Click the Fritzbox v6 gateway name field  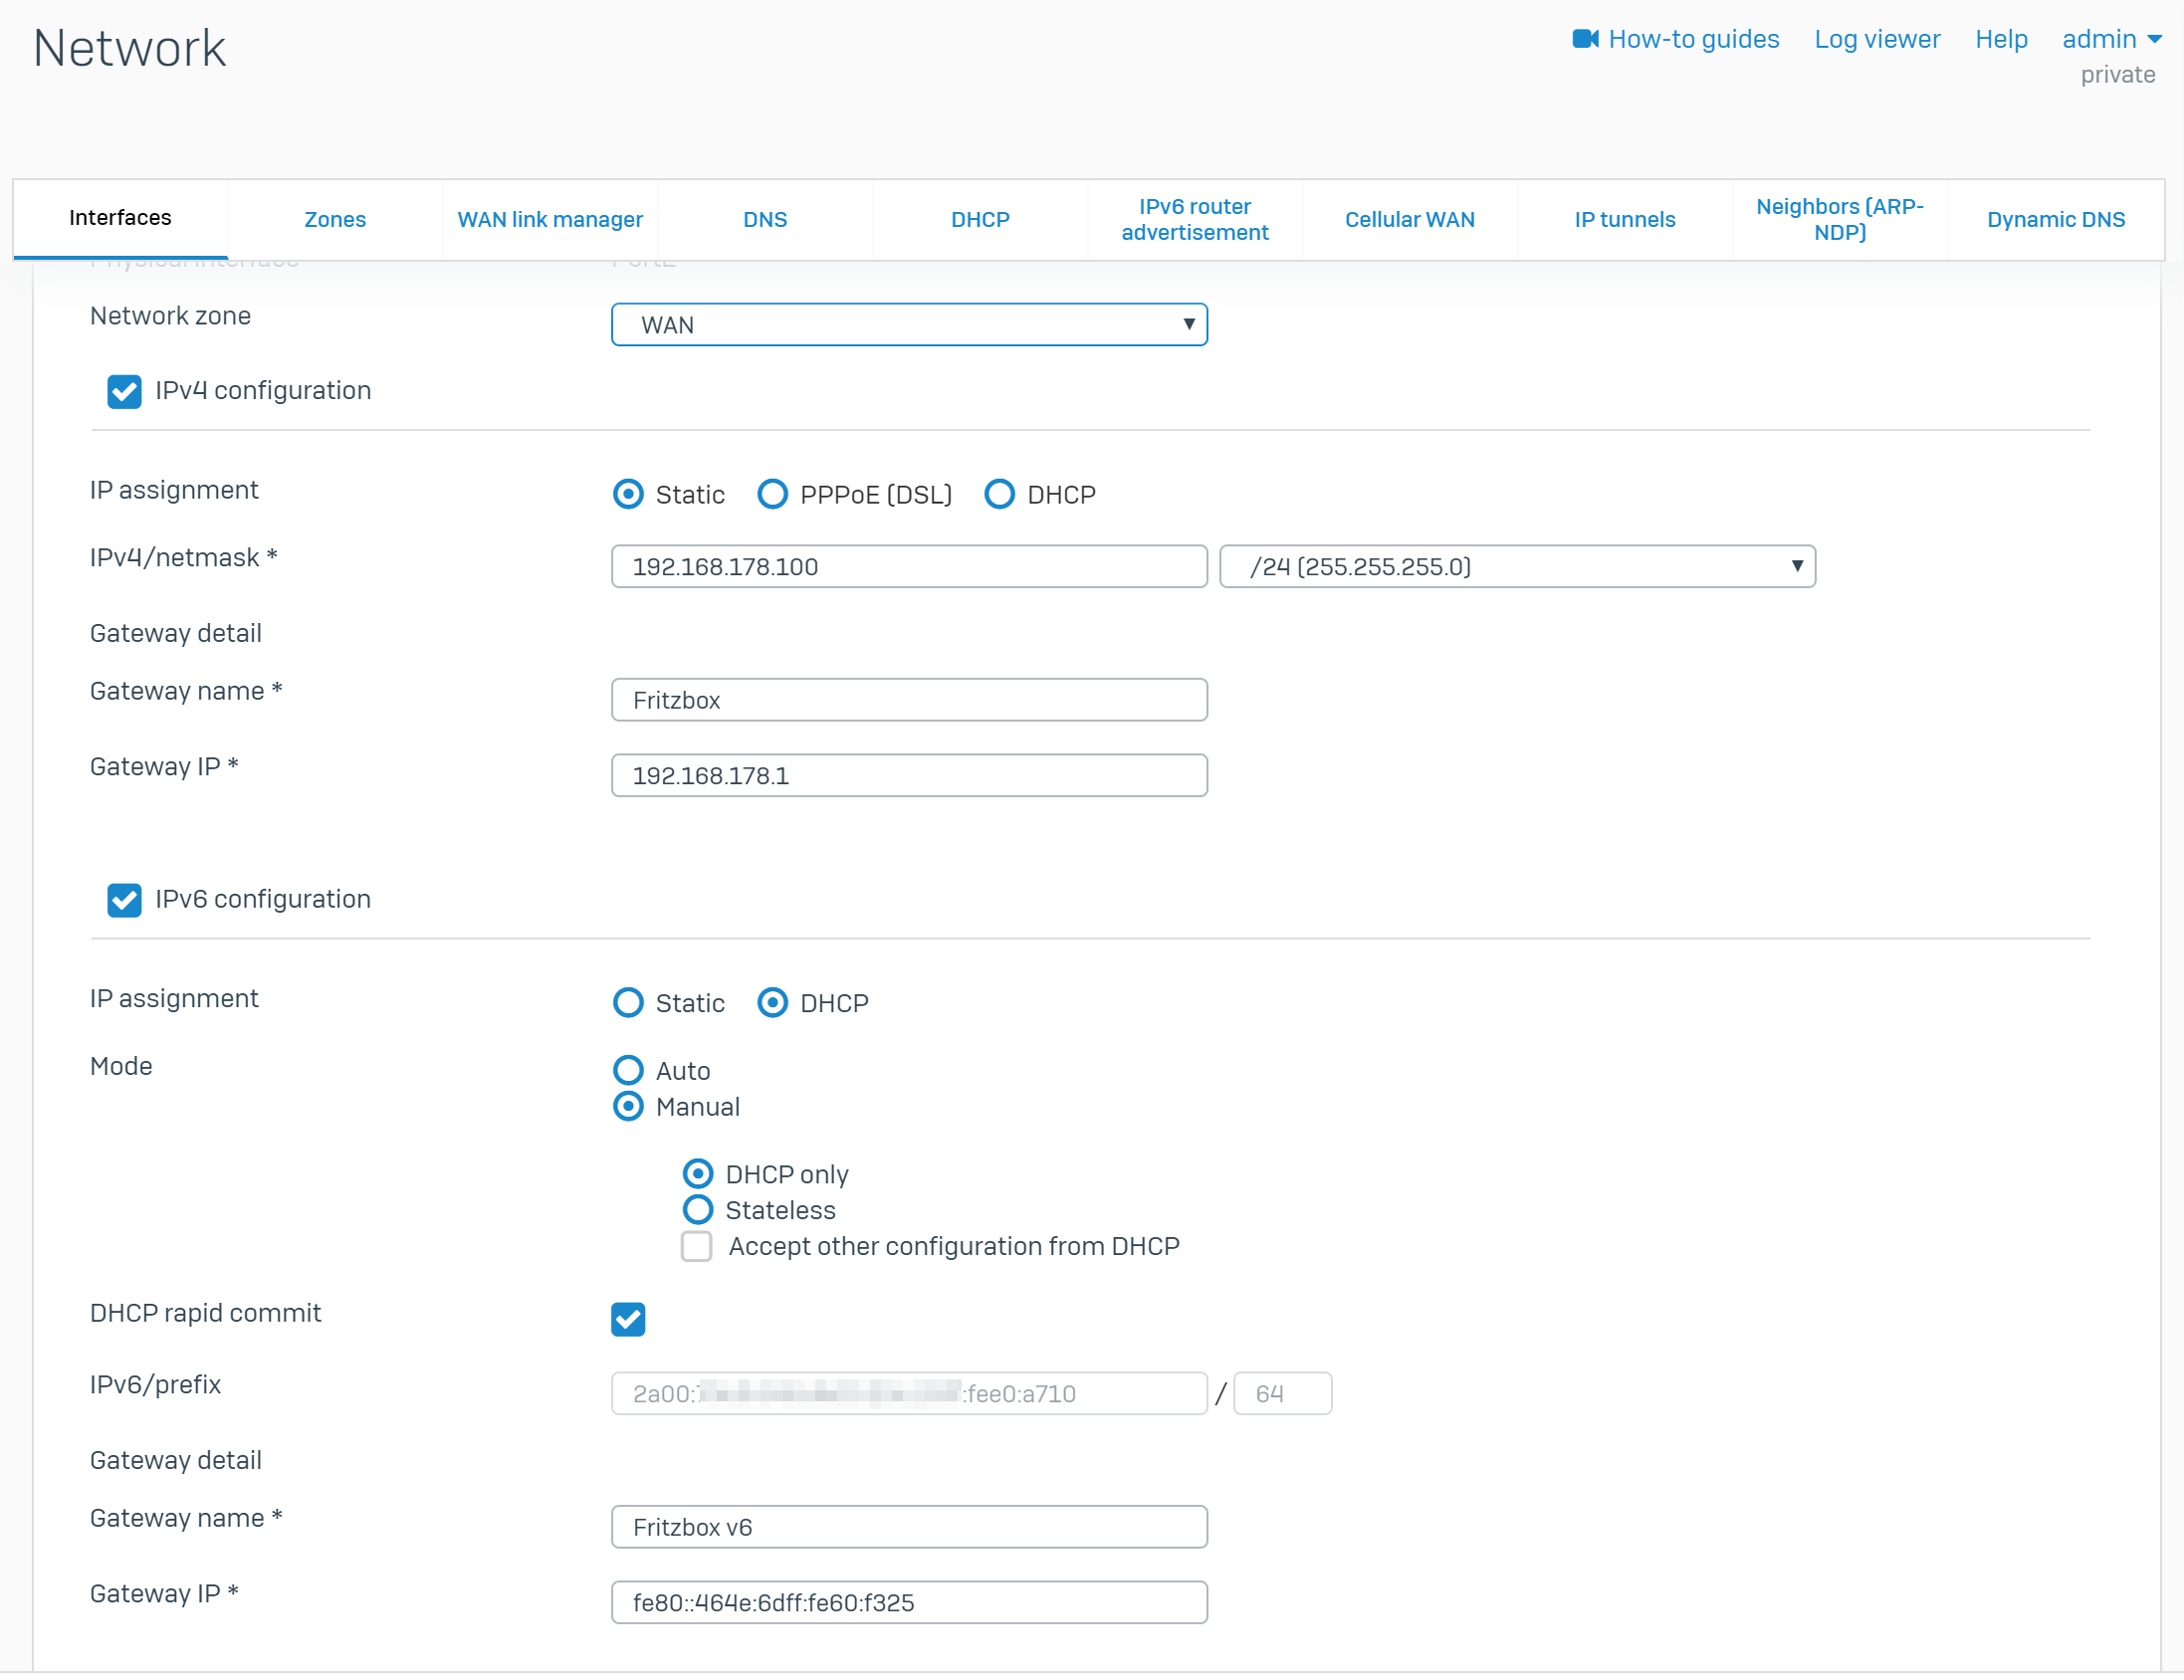point(909,1527)
